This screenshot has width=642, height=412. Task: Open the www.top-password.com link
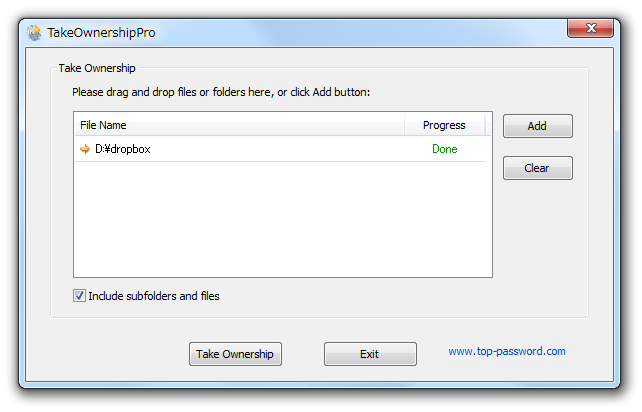pyautogui.click(x=506, y=351)
